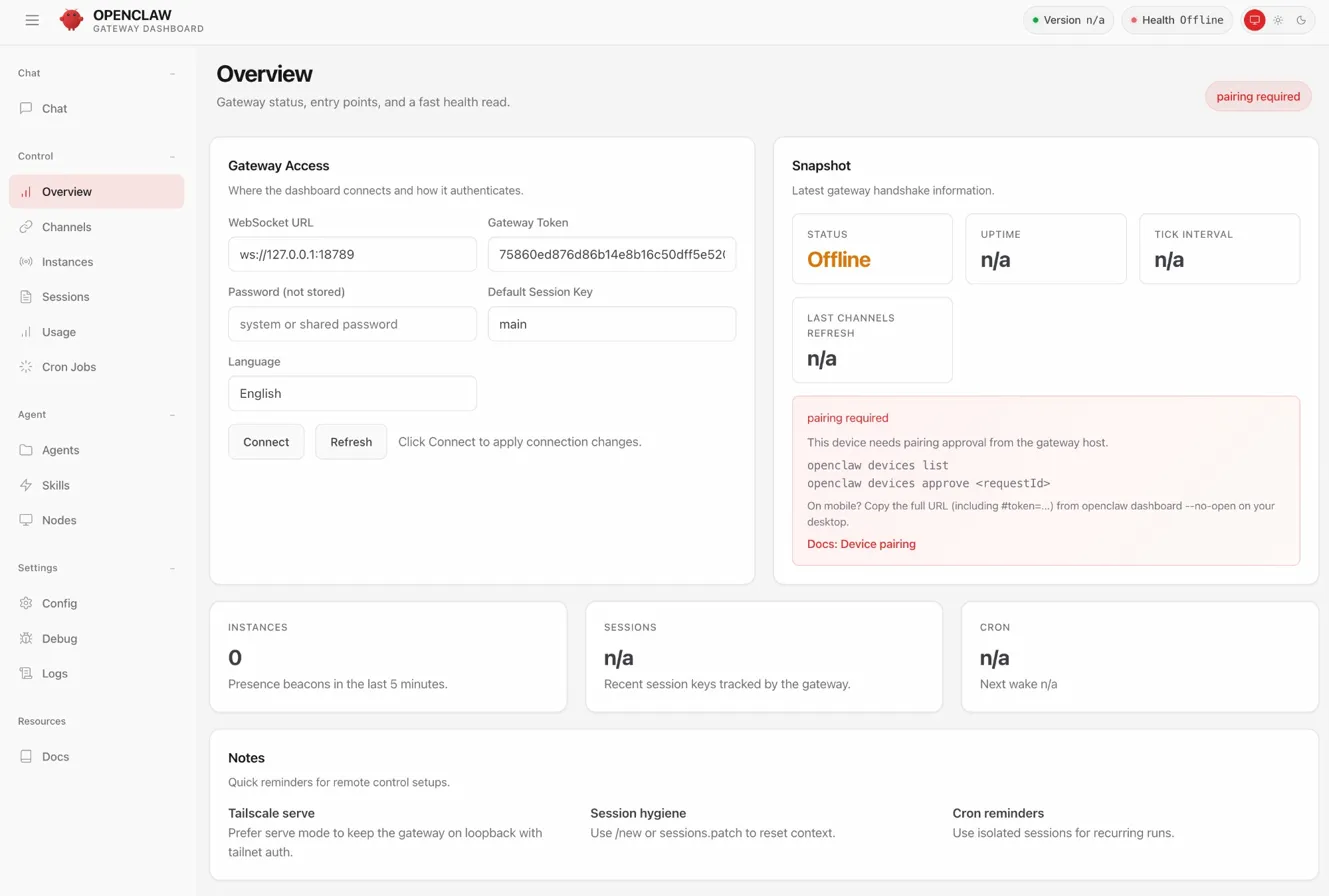Click 'openclaw devices approve <requestId>' command
Viewport: 1329px width, 896px height.
929,483
